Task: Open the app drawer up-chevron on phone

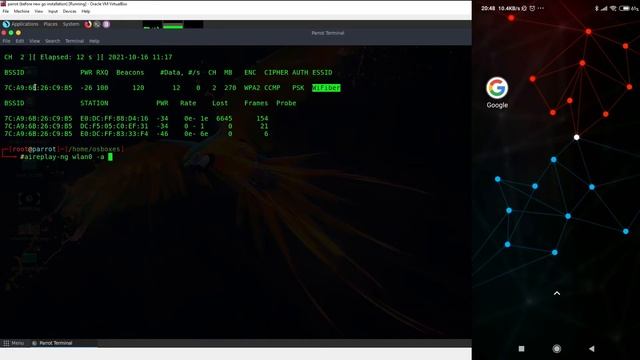Action: pyautogui.click(x=557, y=293)
